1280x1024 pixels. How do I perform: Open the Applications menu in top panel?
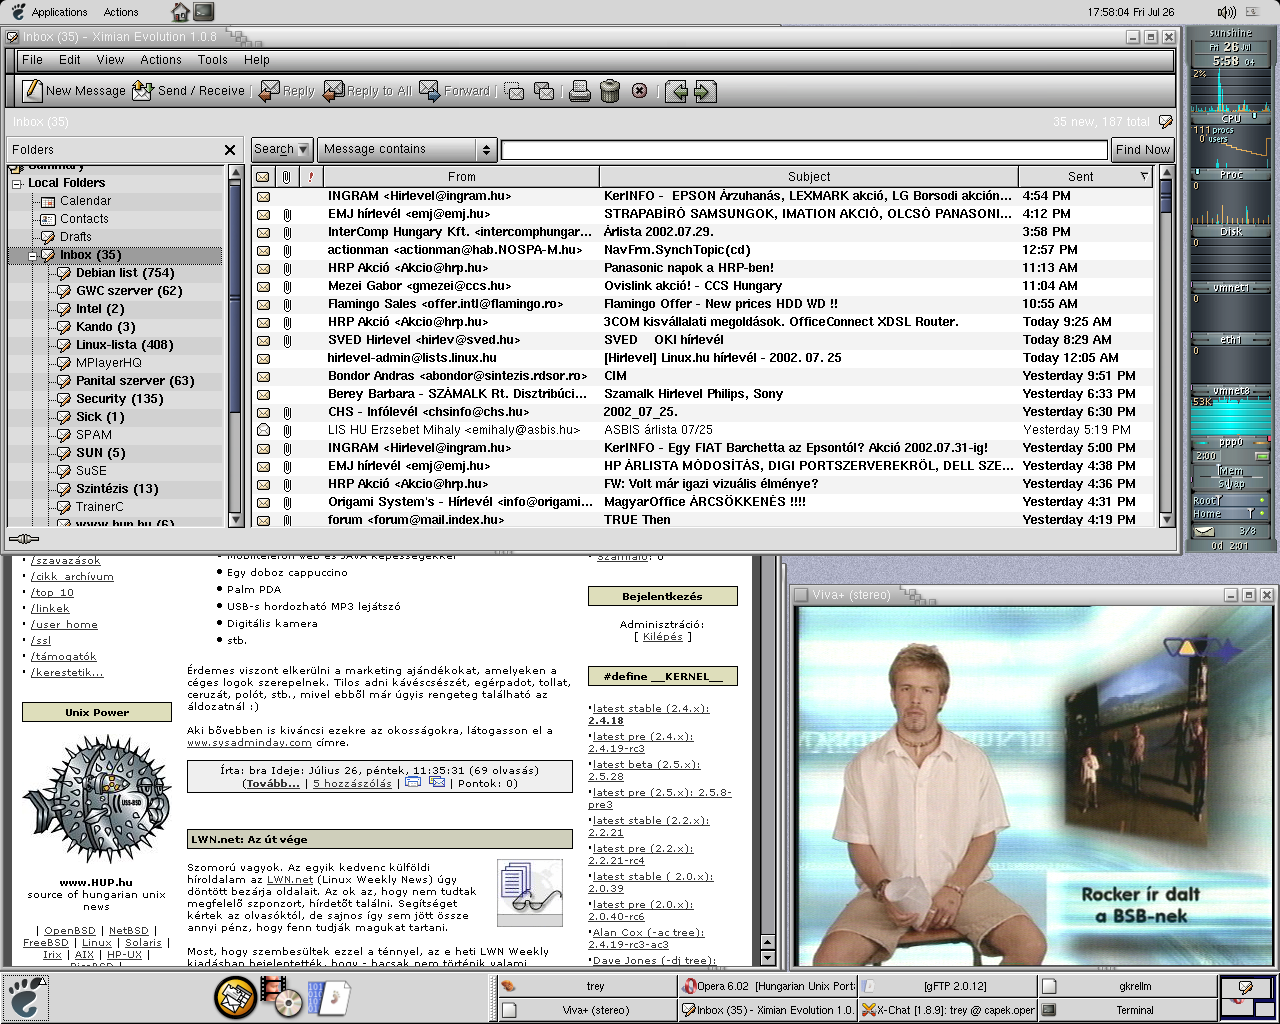(x=59, y=12)
